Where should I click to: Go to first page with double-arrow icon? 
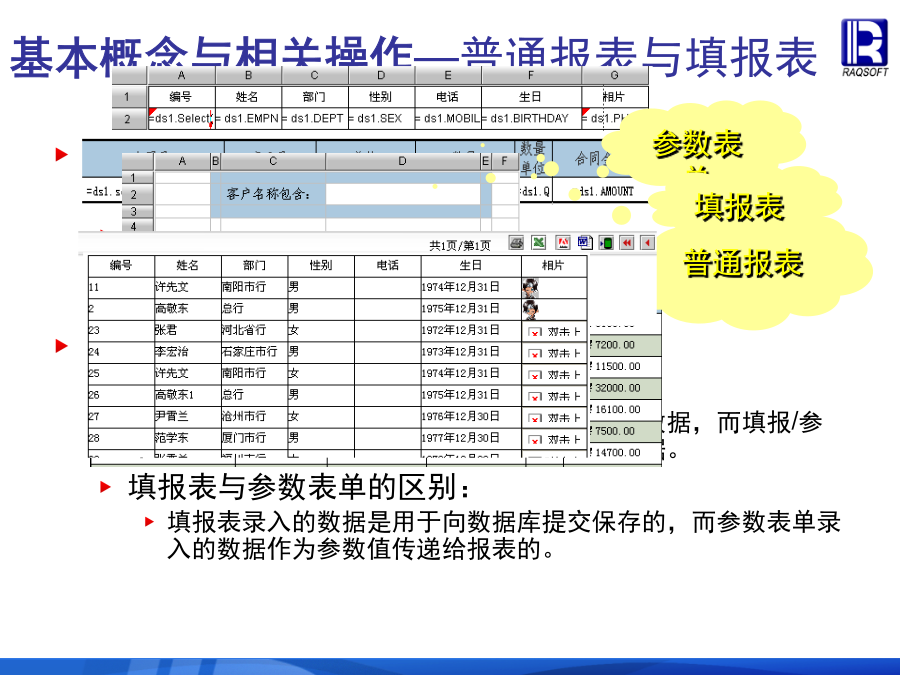click(627, 243)
